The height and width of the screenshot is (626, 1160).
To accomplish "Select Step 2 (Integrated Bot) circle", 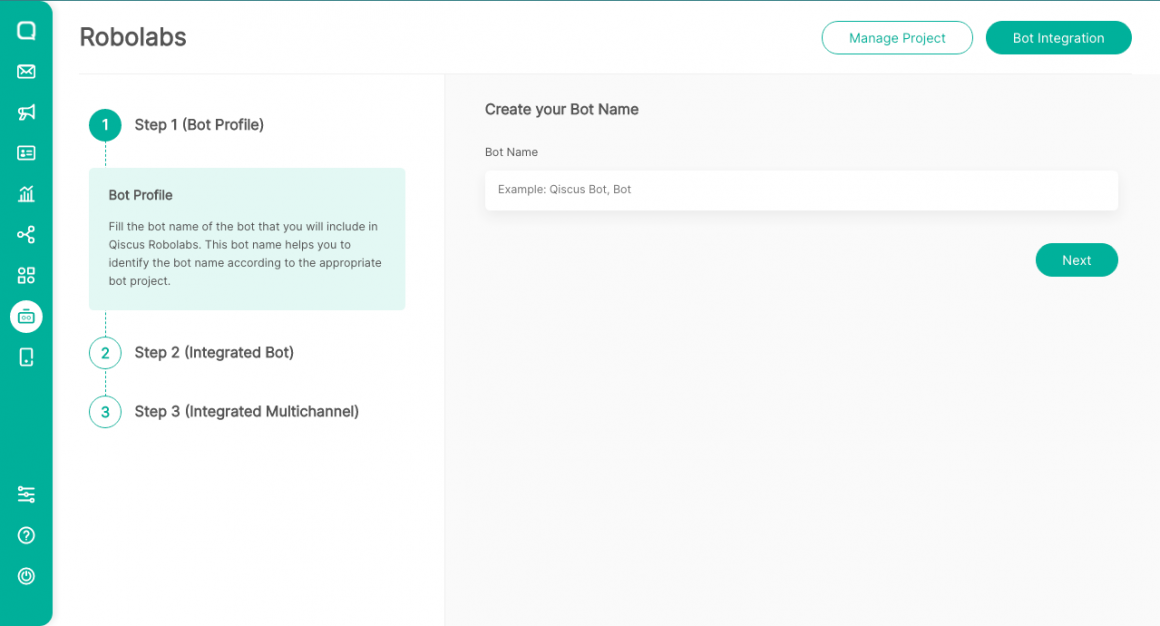I will (105, 353).
